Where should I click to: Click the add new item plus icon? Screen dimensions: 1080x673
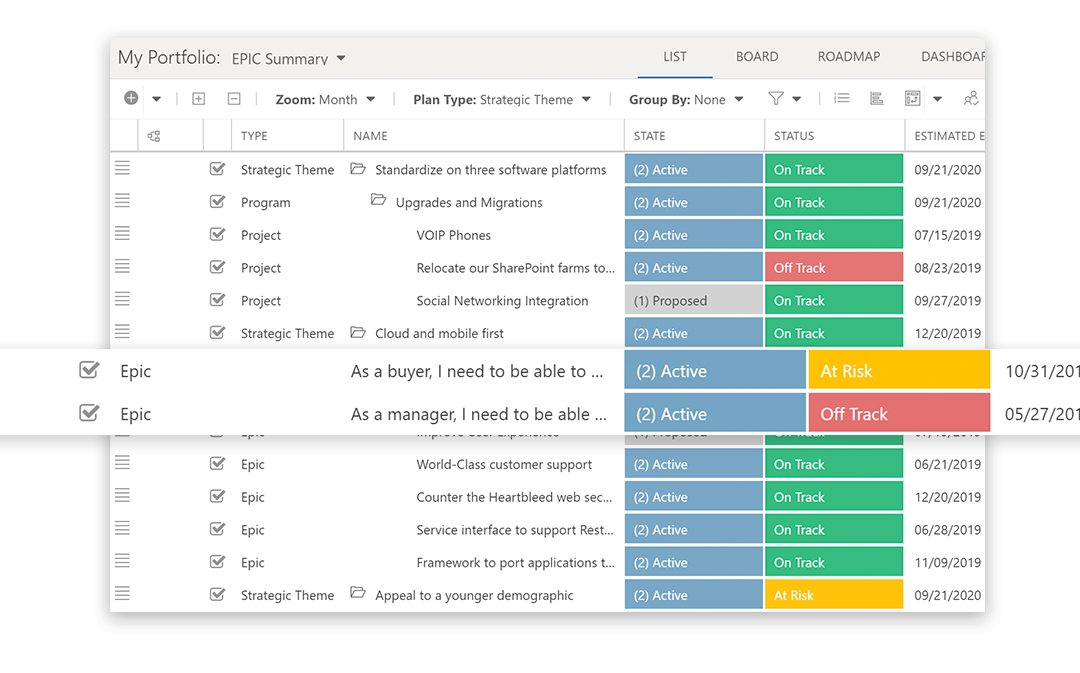point(131,98)
